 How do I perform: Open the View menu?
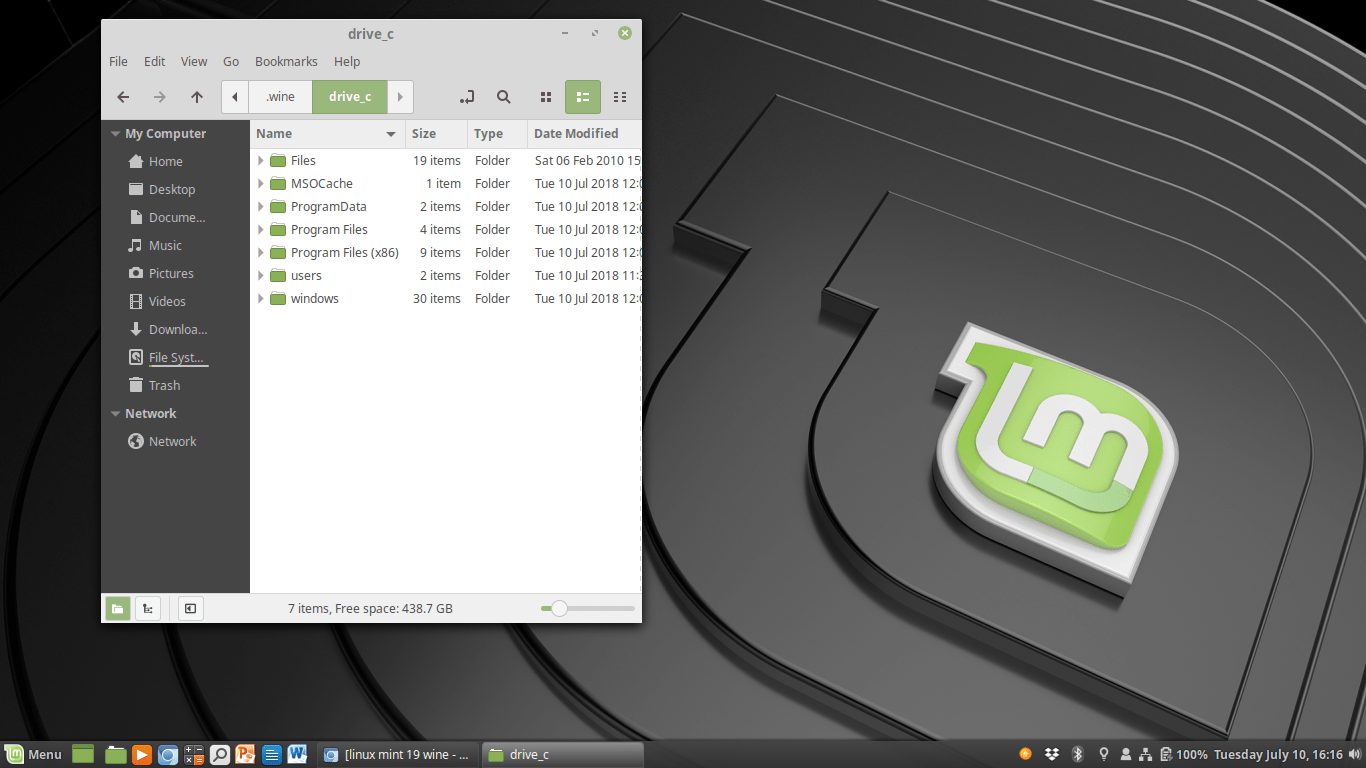[x=194, y=61]
